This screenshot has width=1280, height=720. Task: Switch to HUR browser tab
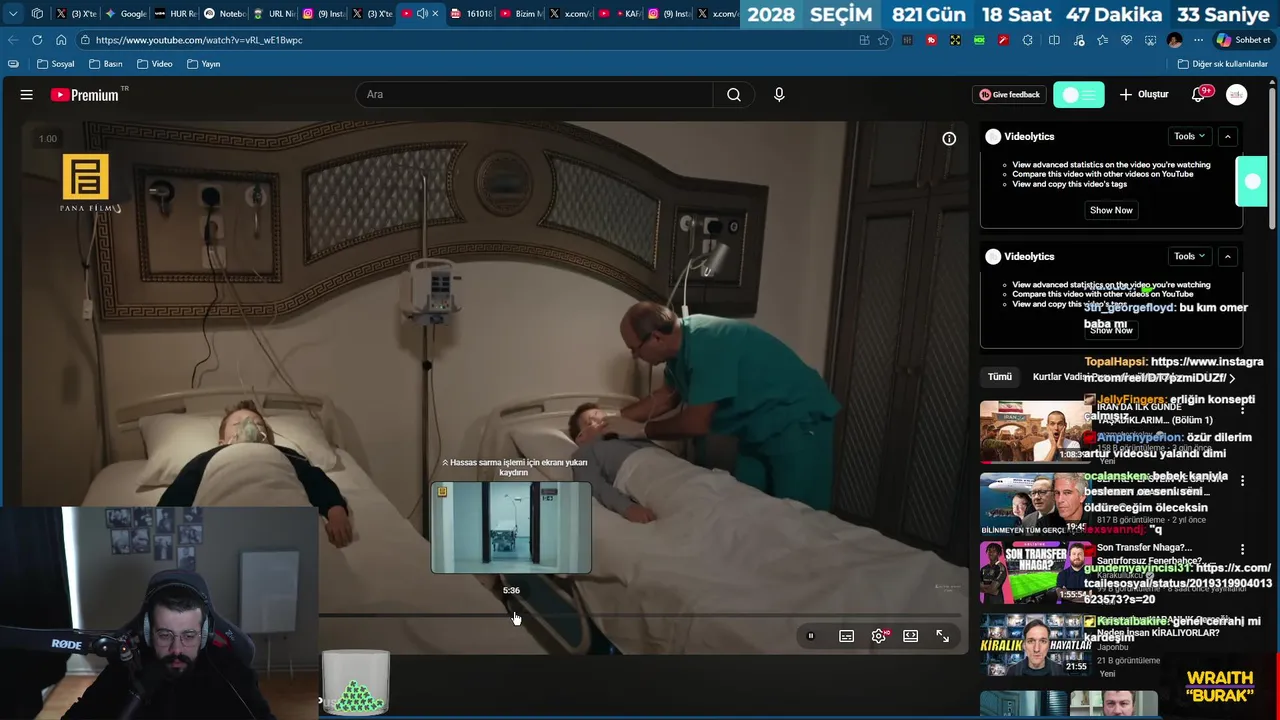(176, 14)
